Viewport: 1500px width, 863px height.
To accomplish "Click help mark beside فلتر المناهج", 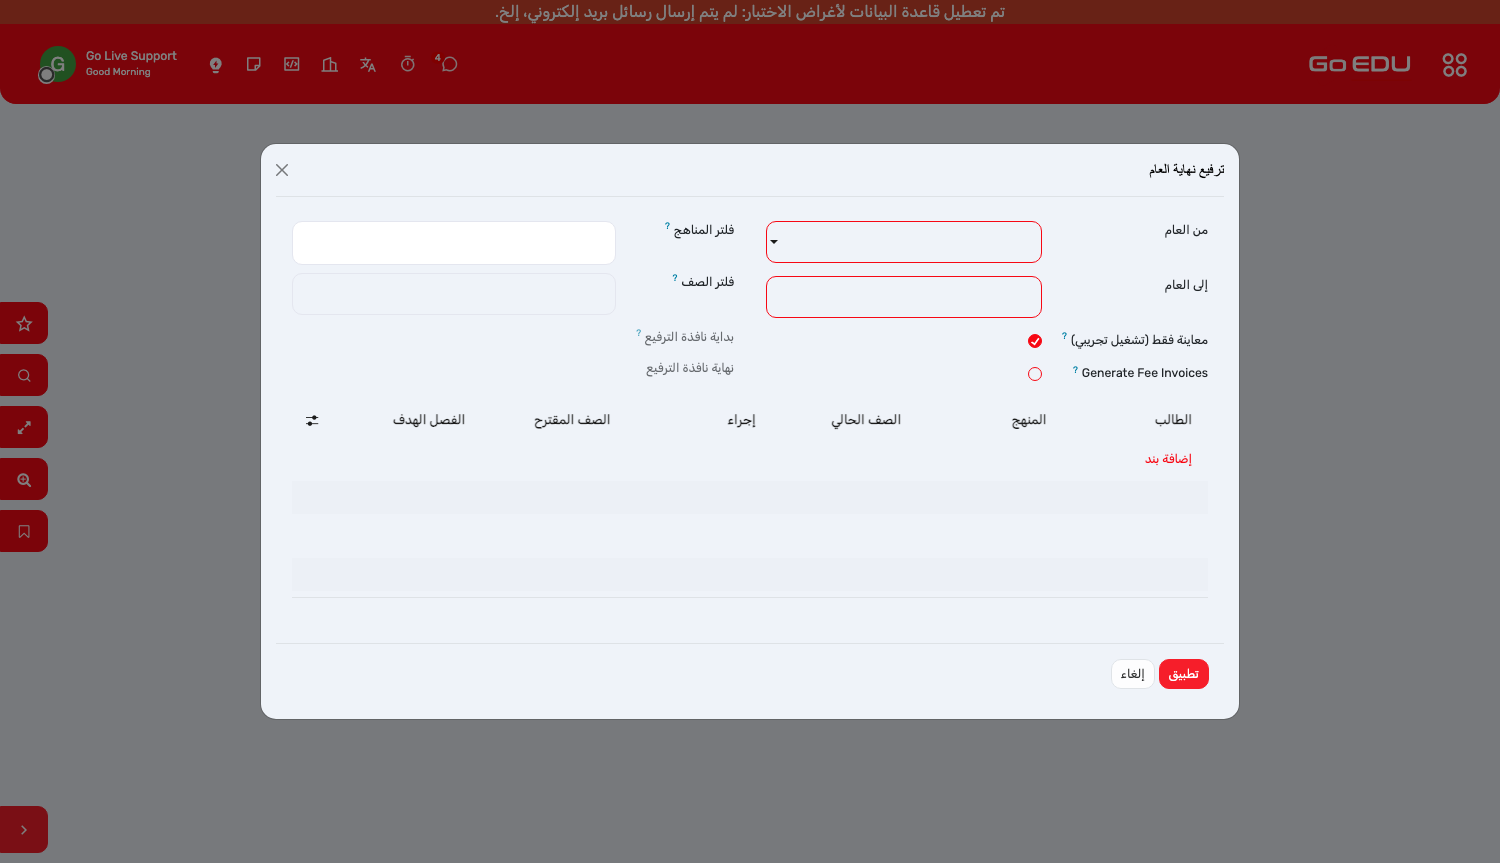I will point(667,226).
